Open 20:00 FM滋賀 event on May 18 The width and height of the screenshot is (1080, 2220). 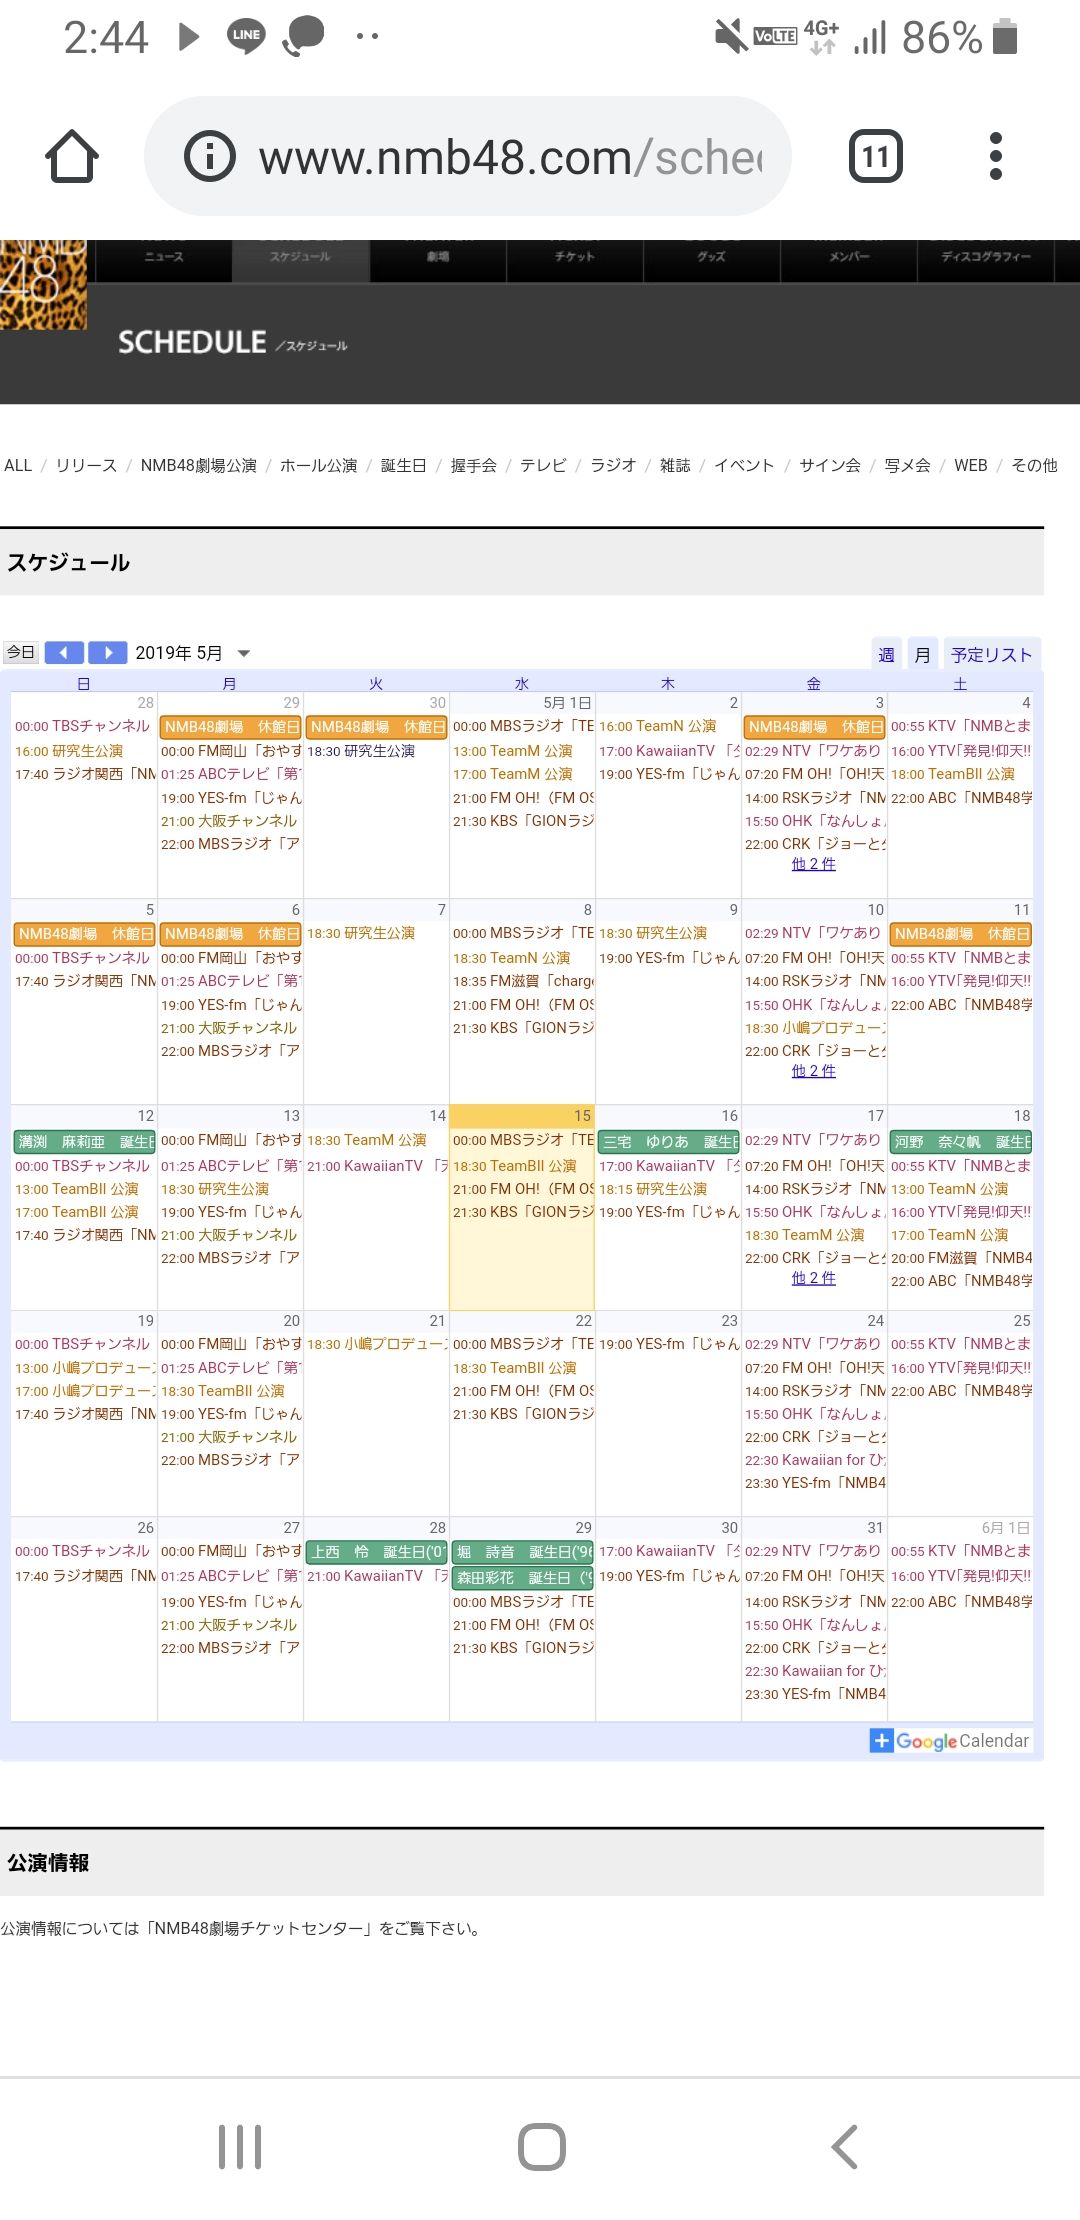(x=961, y=1258)
